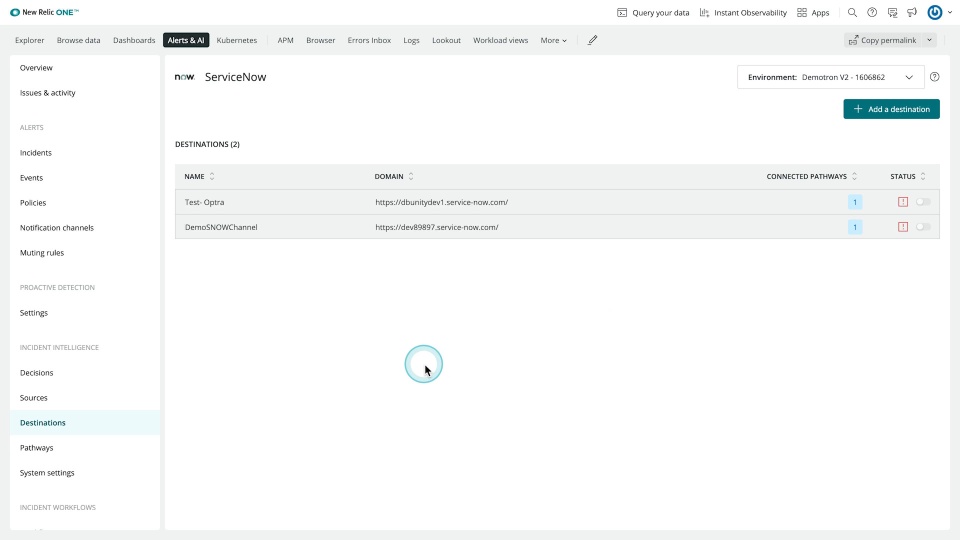Click the dbunitydev1.service-now.com domain
Viewport: 960px width, 540px height.
pos(441,202)
